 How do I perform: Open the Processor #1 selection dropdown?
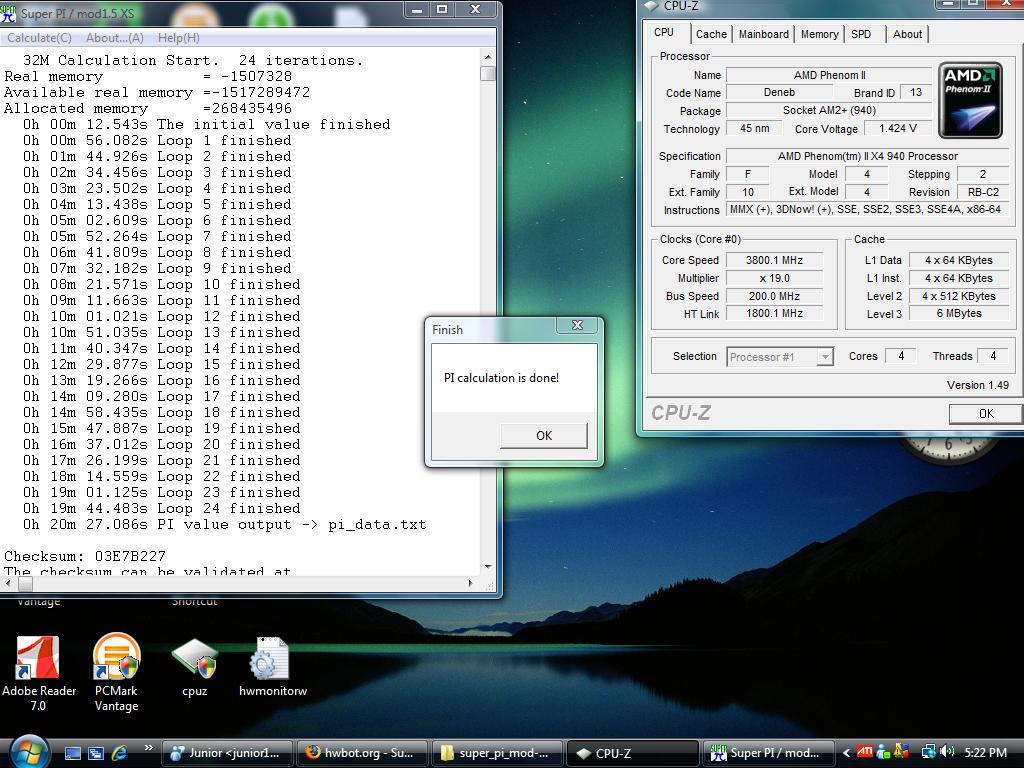[780, 357]
